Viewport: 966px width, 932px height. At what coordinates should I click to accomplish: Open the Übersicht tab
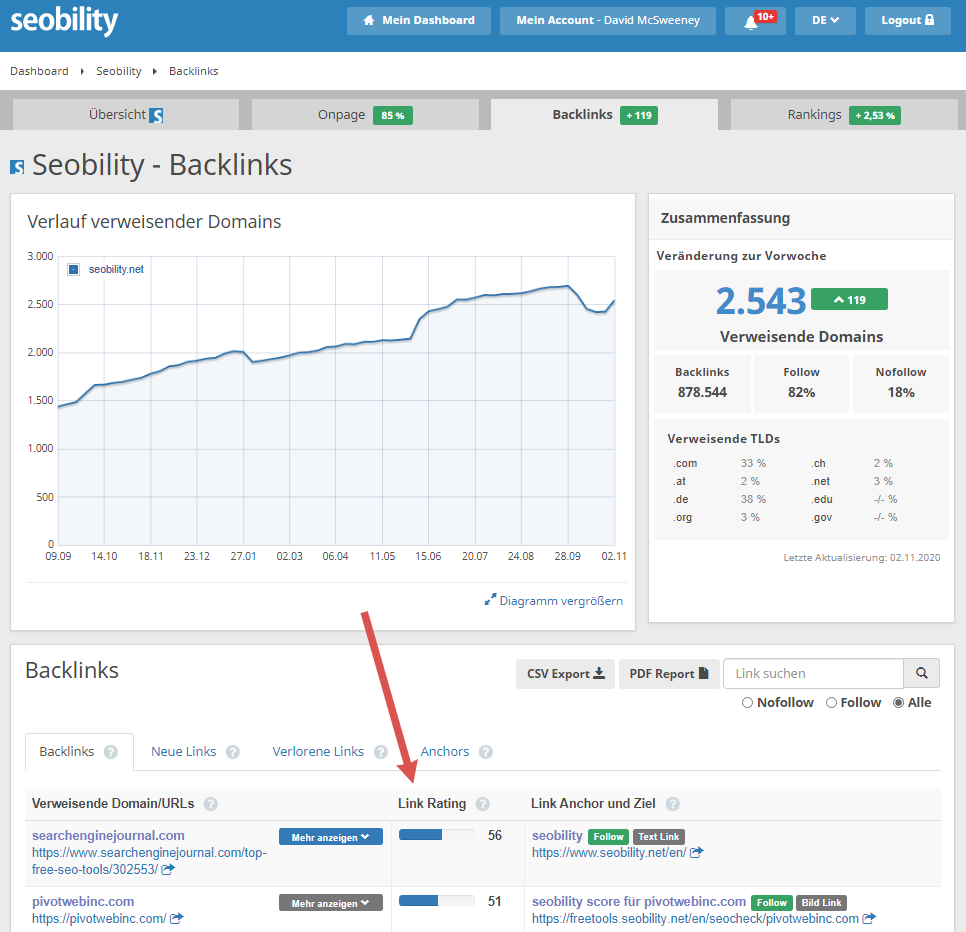(126, 115)
